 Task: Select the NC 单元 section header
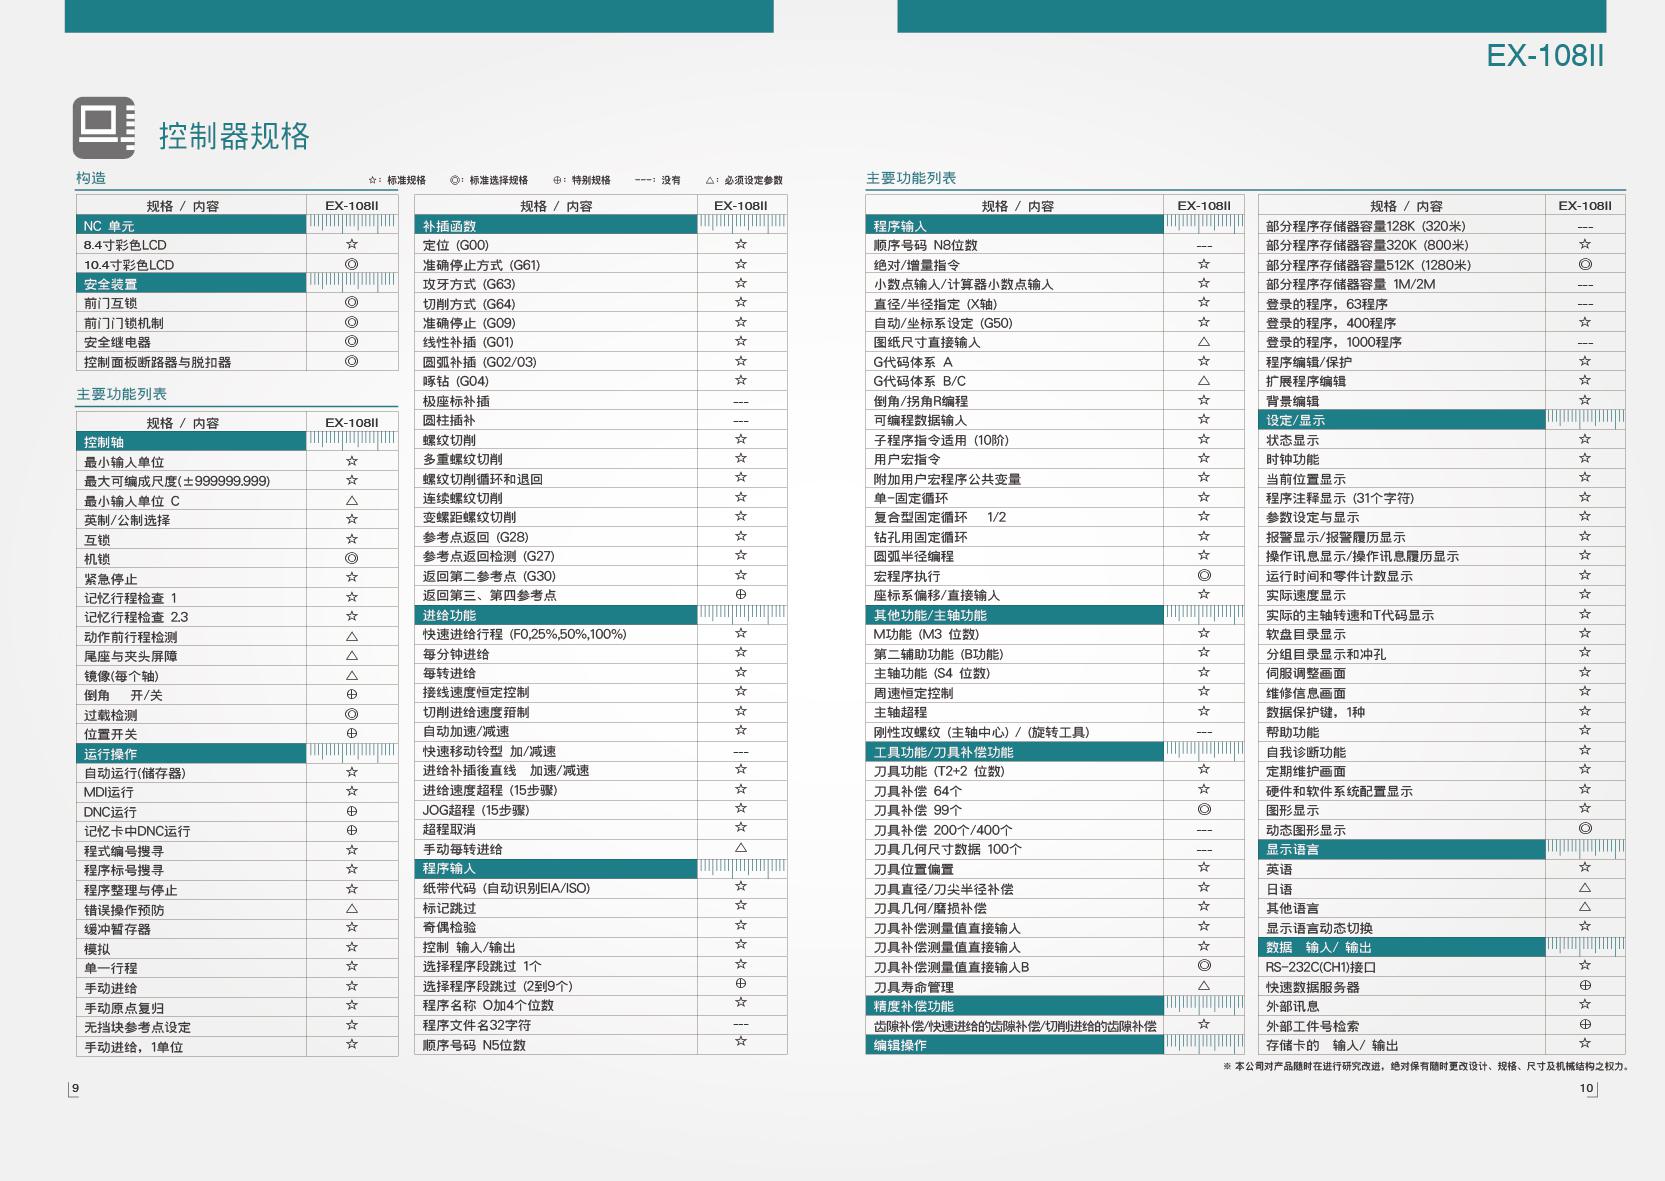[191, 225]
